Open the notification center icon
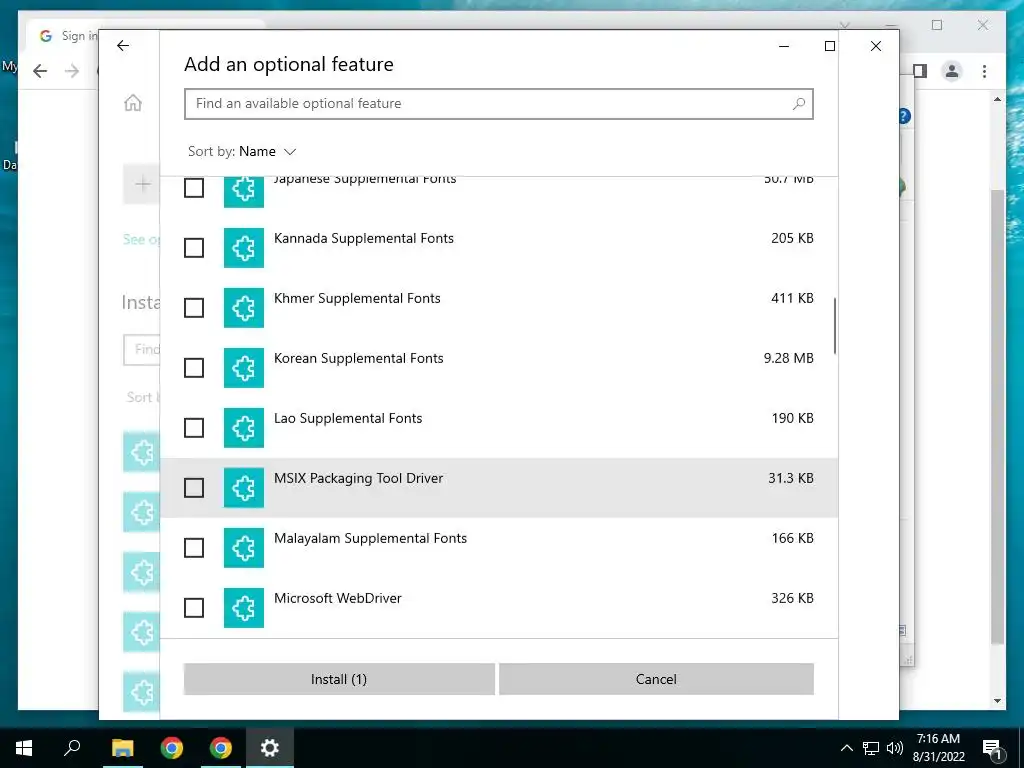This screenshot has width=1024, height=768. (992, 748)
